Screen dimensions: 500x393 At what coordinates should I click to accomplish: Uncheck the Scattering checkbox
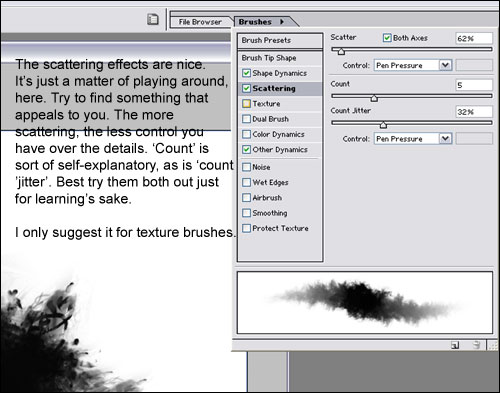(x=246, y=88)
